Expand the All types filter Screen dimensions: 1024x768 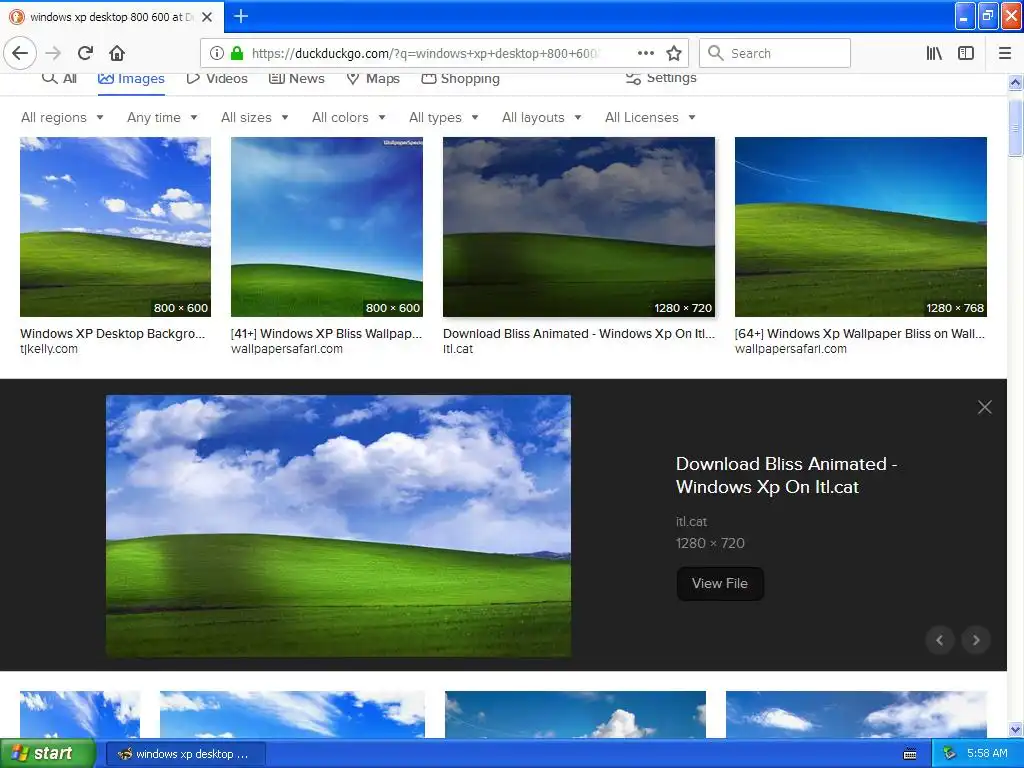point(443,118)
